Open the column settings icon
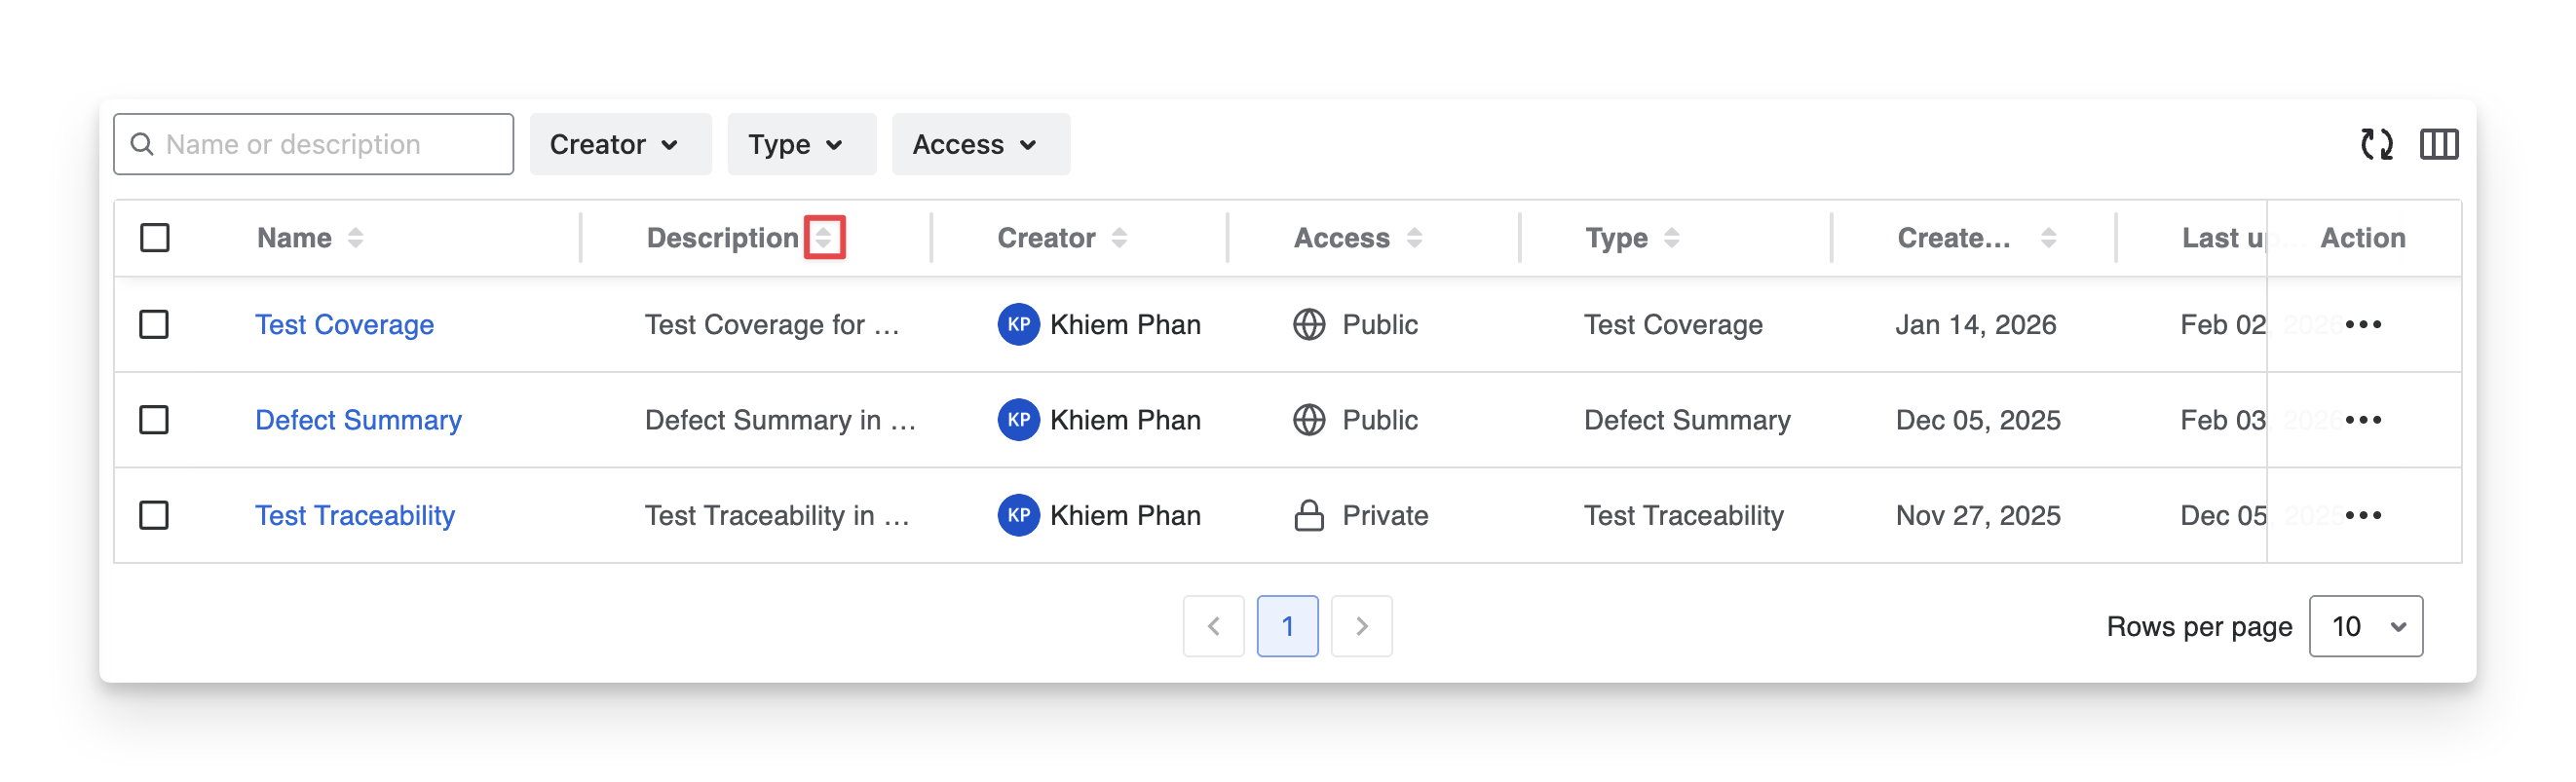 [x=2438, y=145]
